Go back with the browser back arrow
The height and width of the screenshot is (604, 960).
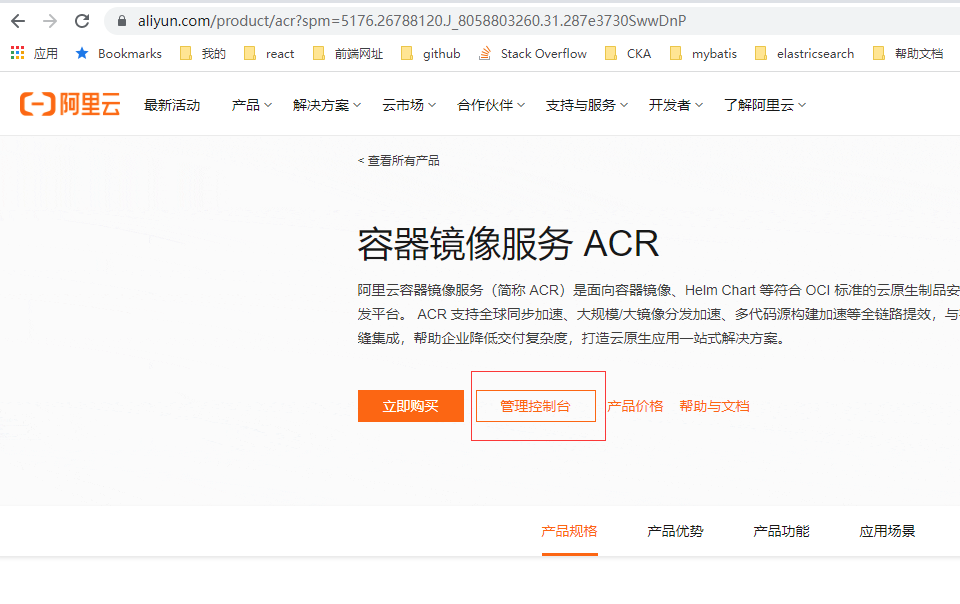[18, 21]
